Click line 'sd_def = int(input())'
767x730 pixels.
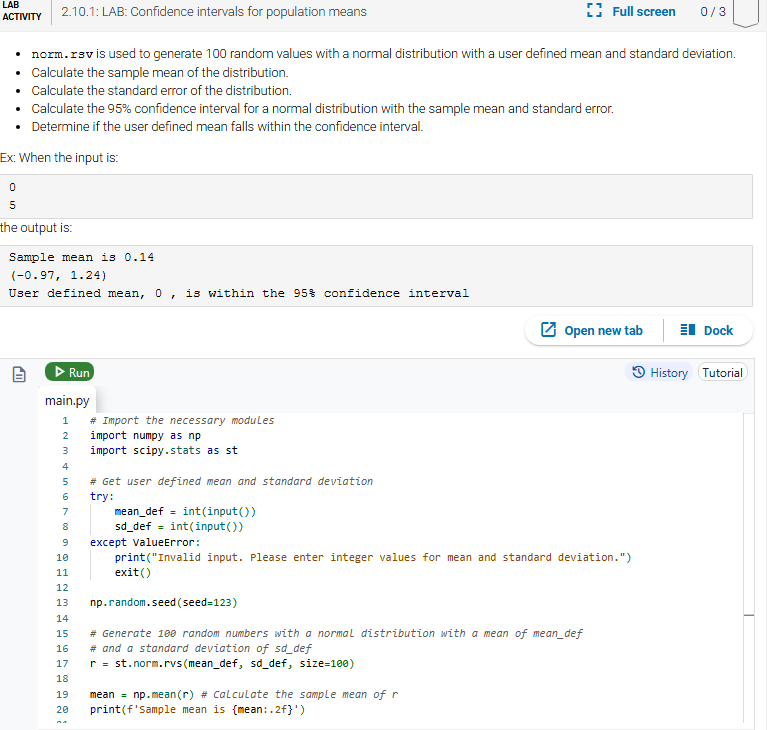(x=179, y=527)
